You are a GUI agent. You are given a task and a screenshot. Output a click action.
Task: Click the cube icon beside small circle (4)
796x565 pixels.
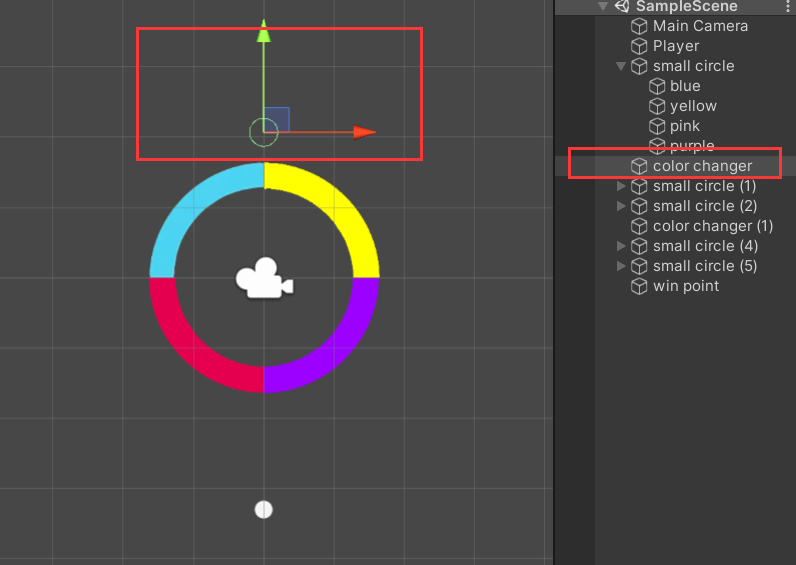point(639,246)
